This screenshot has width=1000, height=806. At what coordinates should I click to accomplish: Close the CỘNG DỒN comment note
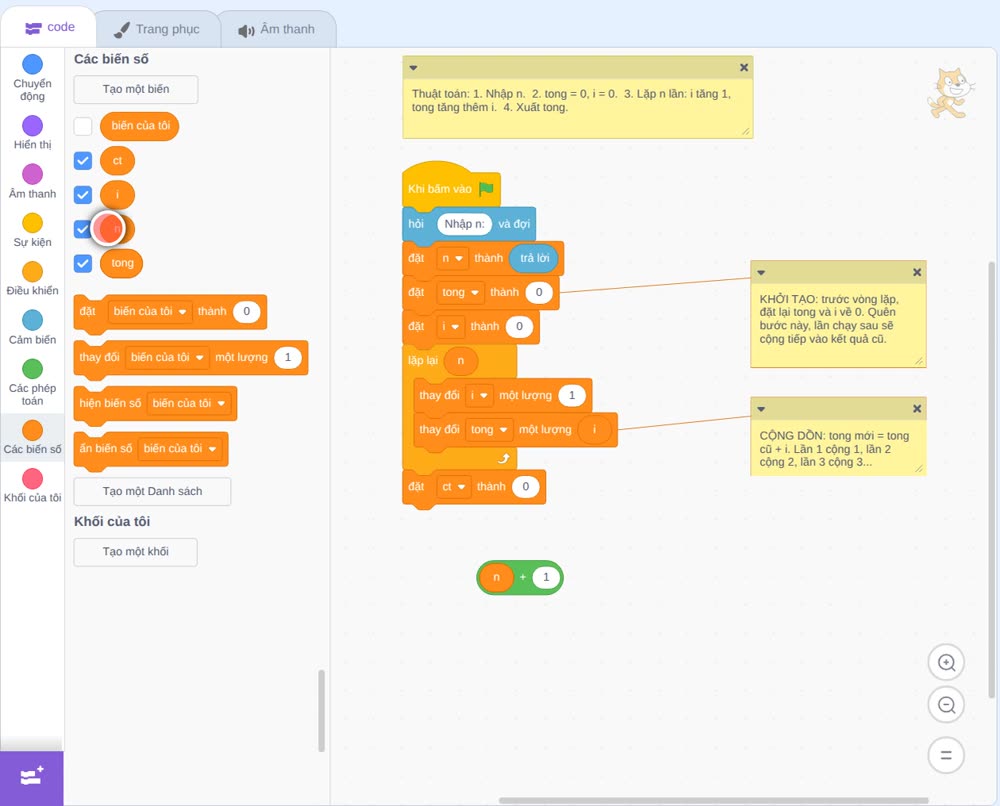click(917, 409)
